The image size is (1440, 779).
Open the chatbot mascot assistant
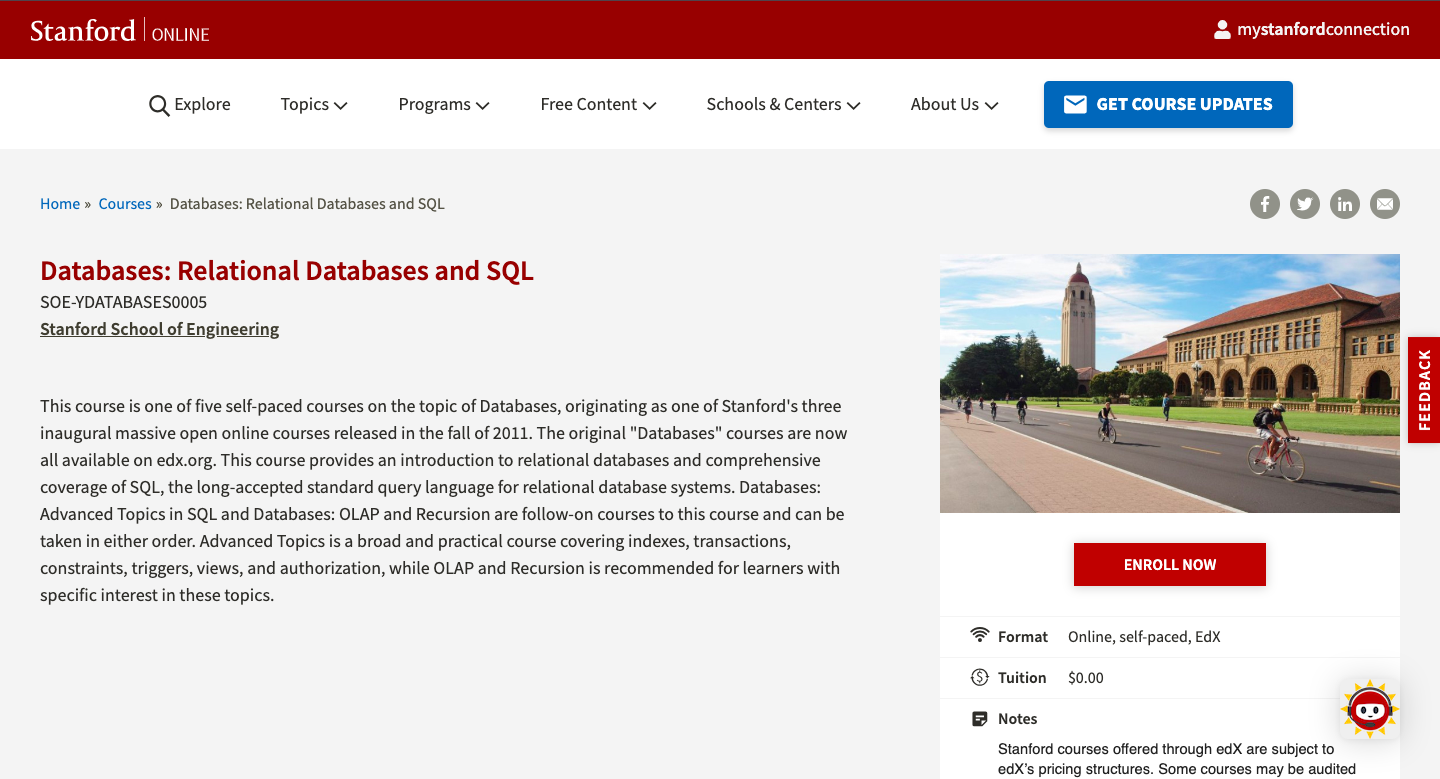point(1369,709)
